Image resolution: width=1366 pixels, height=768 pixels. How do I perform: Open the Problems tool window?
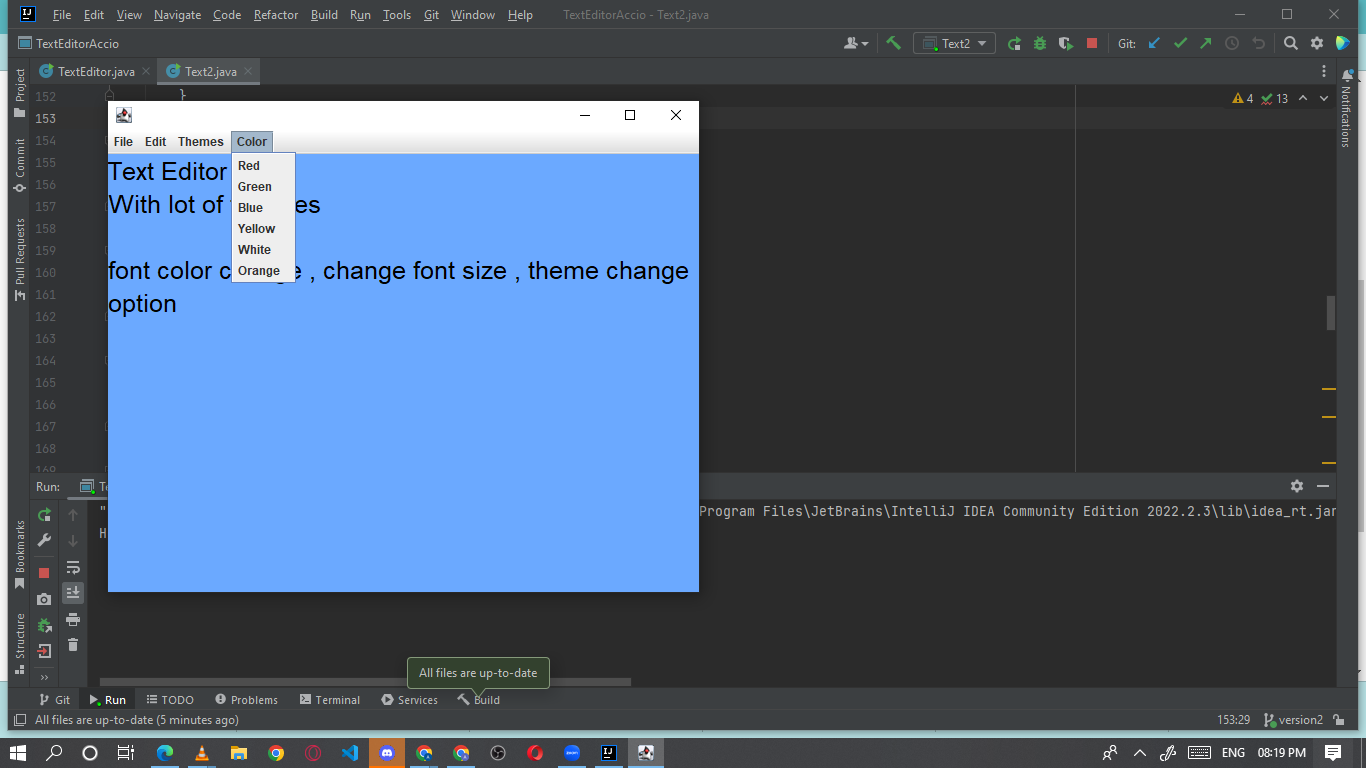(245, 699)
